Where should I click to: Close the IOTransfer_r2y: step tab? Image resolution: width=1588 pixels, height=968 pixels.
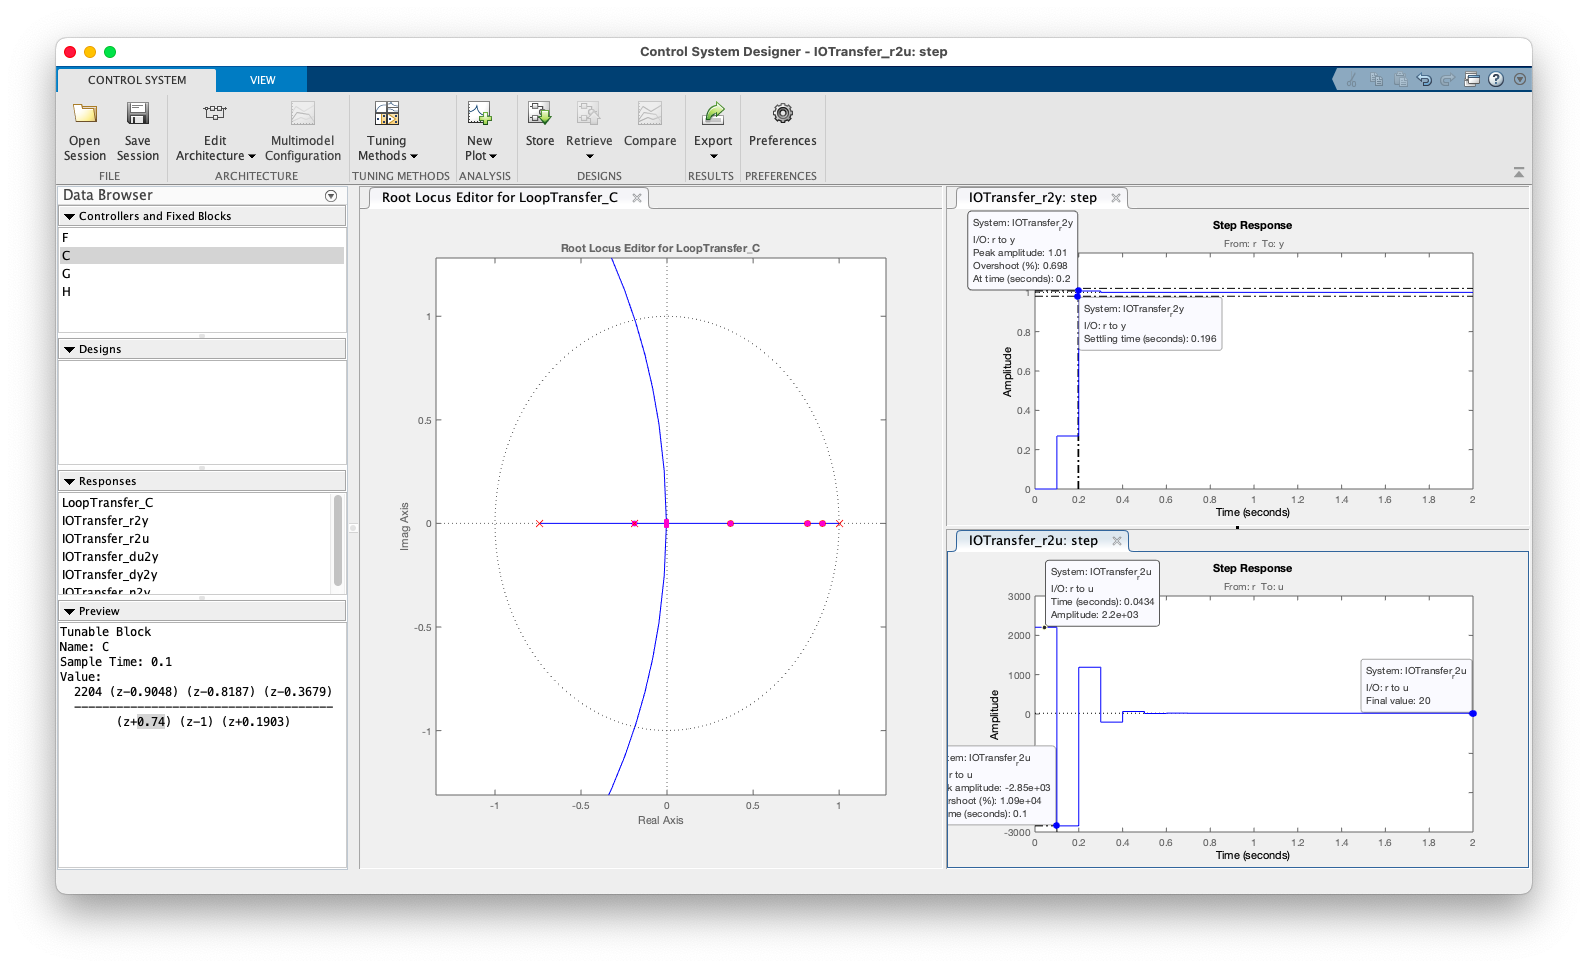[1116, 198]
